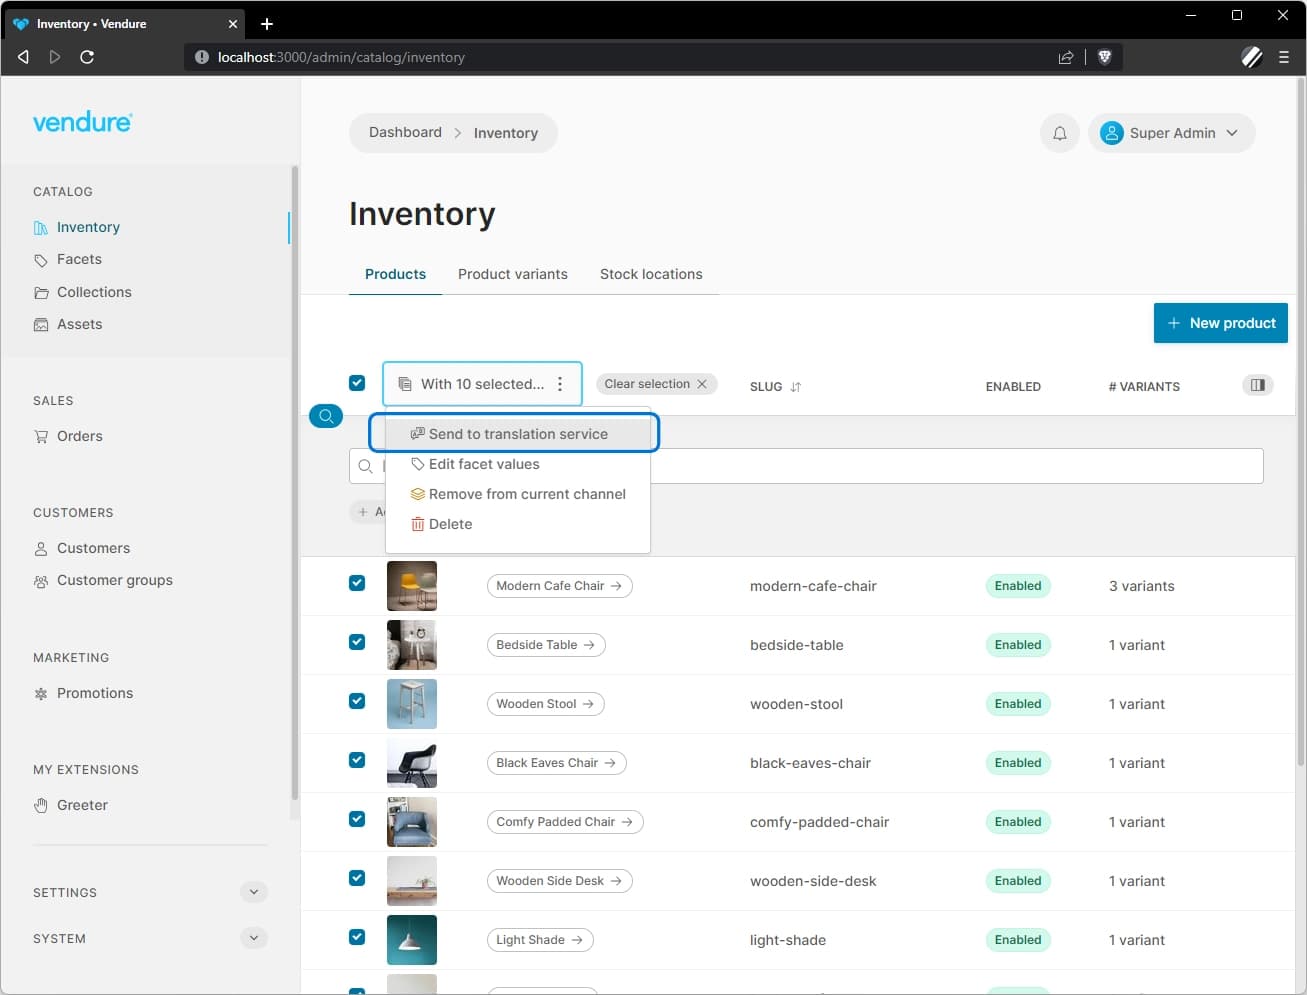
Task: Choose Send to translation service
Action: pos(518,433)
